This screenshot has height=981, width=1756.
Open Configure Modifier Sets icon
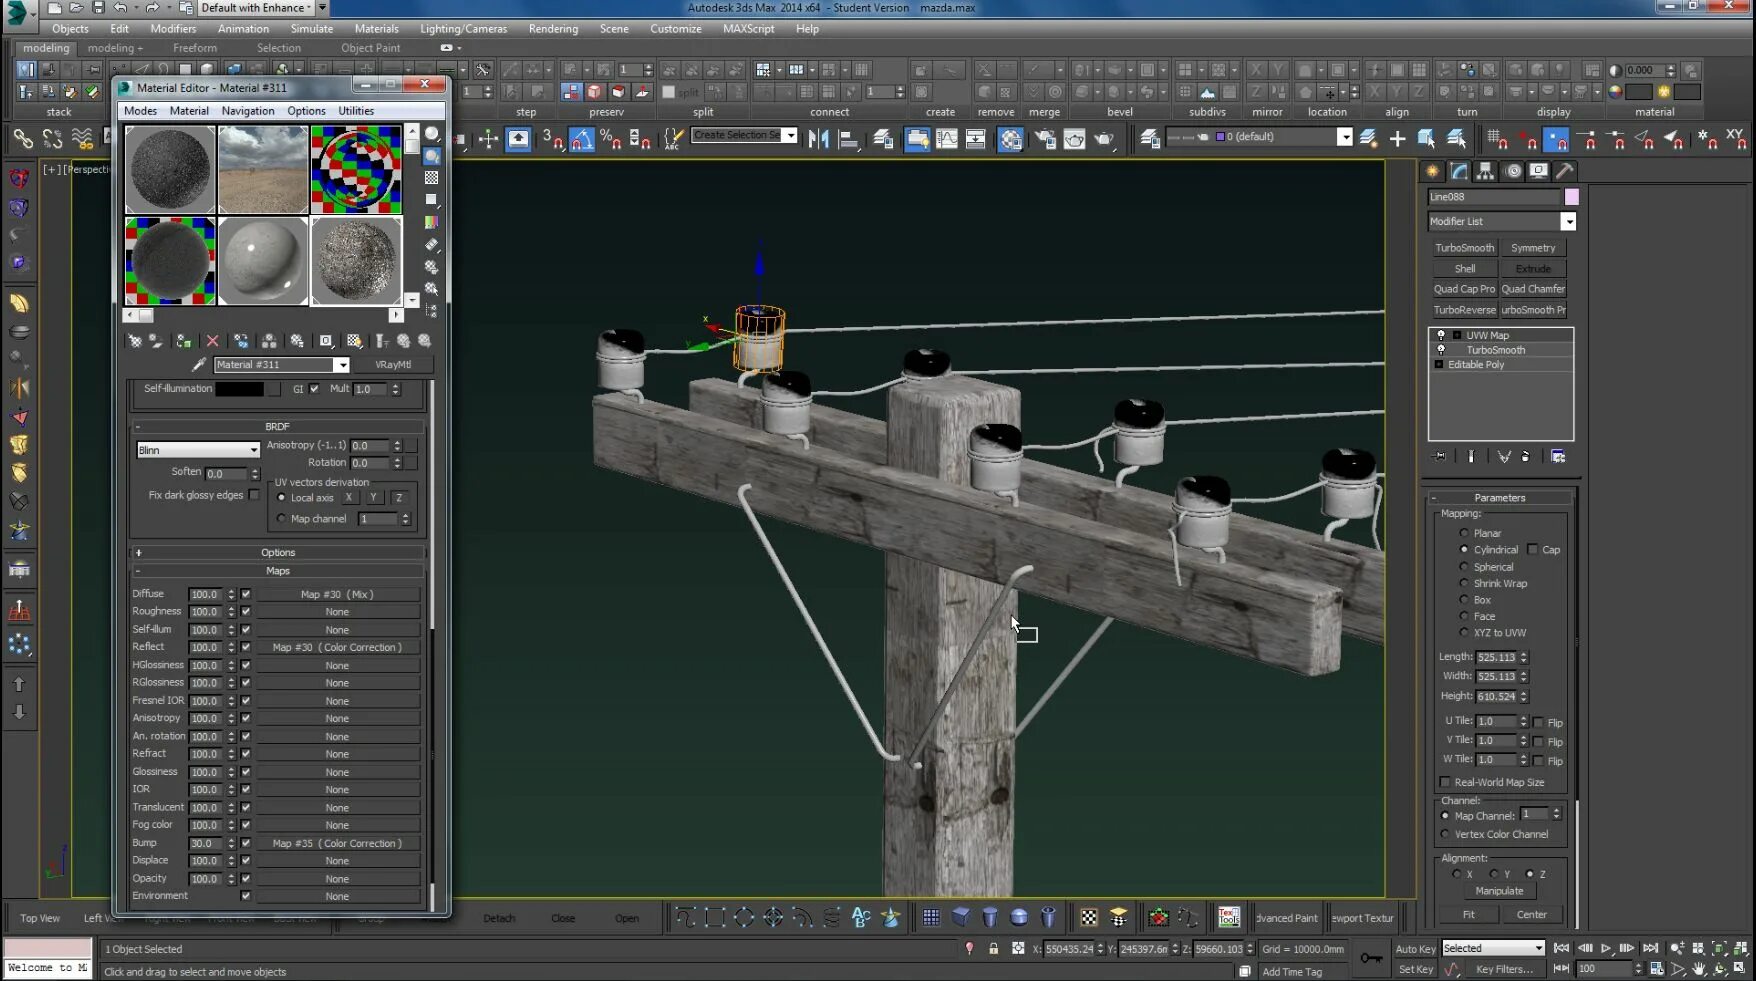point(1558,457)
